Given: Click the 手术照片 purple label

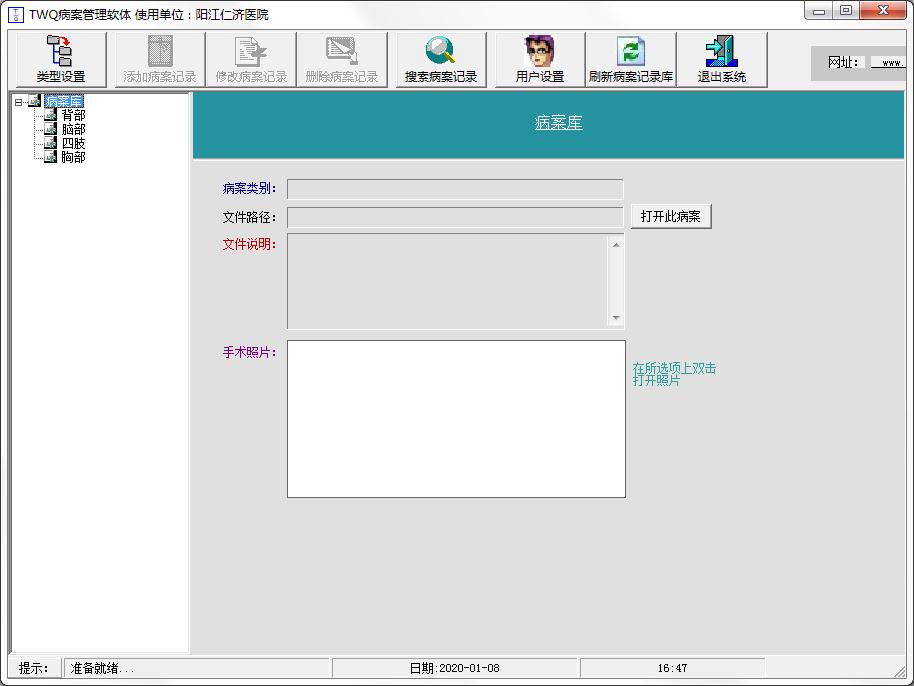Looking at the screenshot, I should [x=249, y=352].
